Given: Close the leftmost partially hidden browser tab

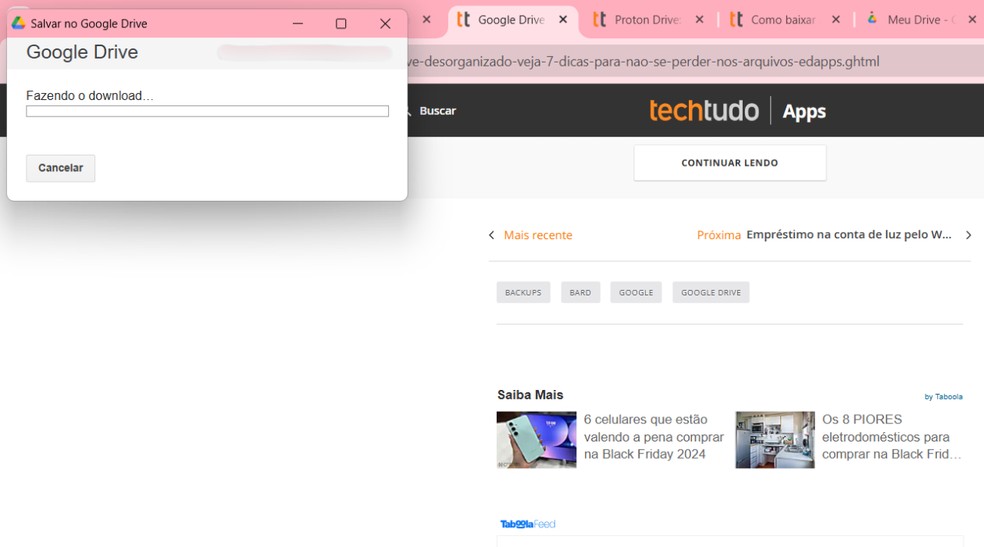Looking at the screenshot, I should pos(427,19).
